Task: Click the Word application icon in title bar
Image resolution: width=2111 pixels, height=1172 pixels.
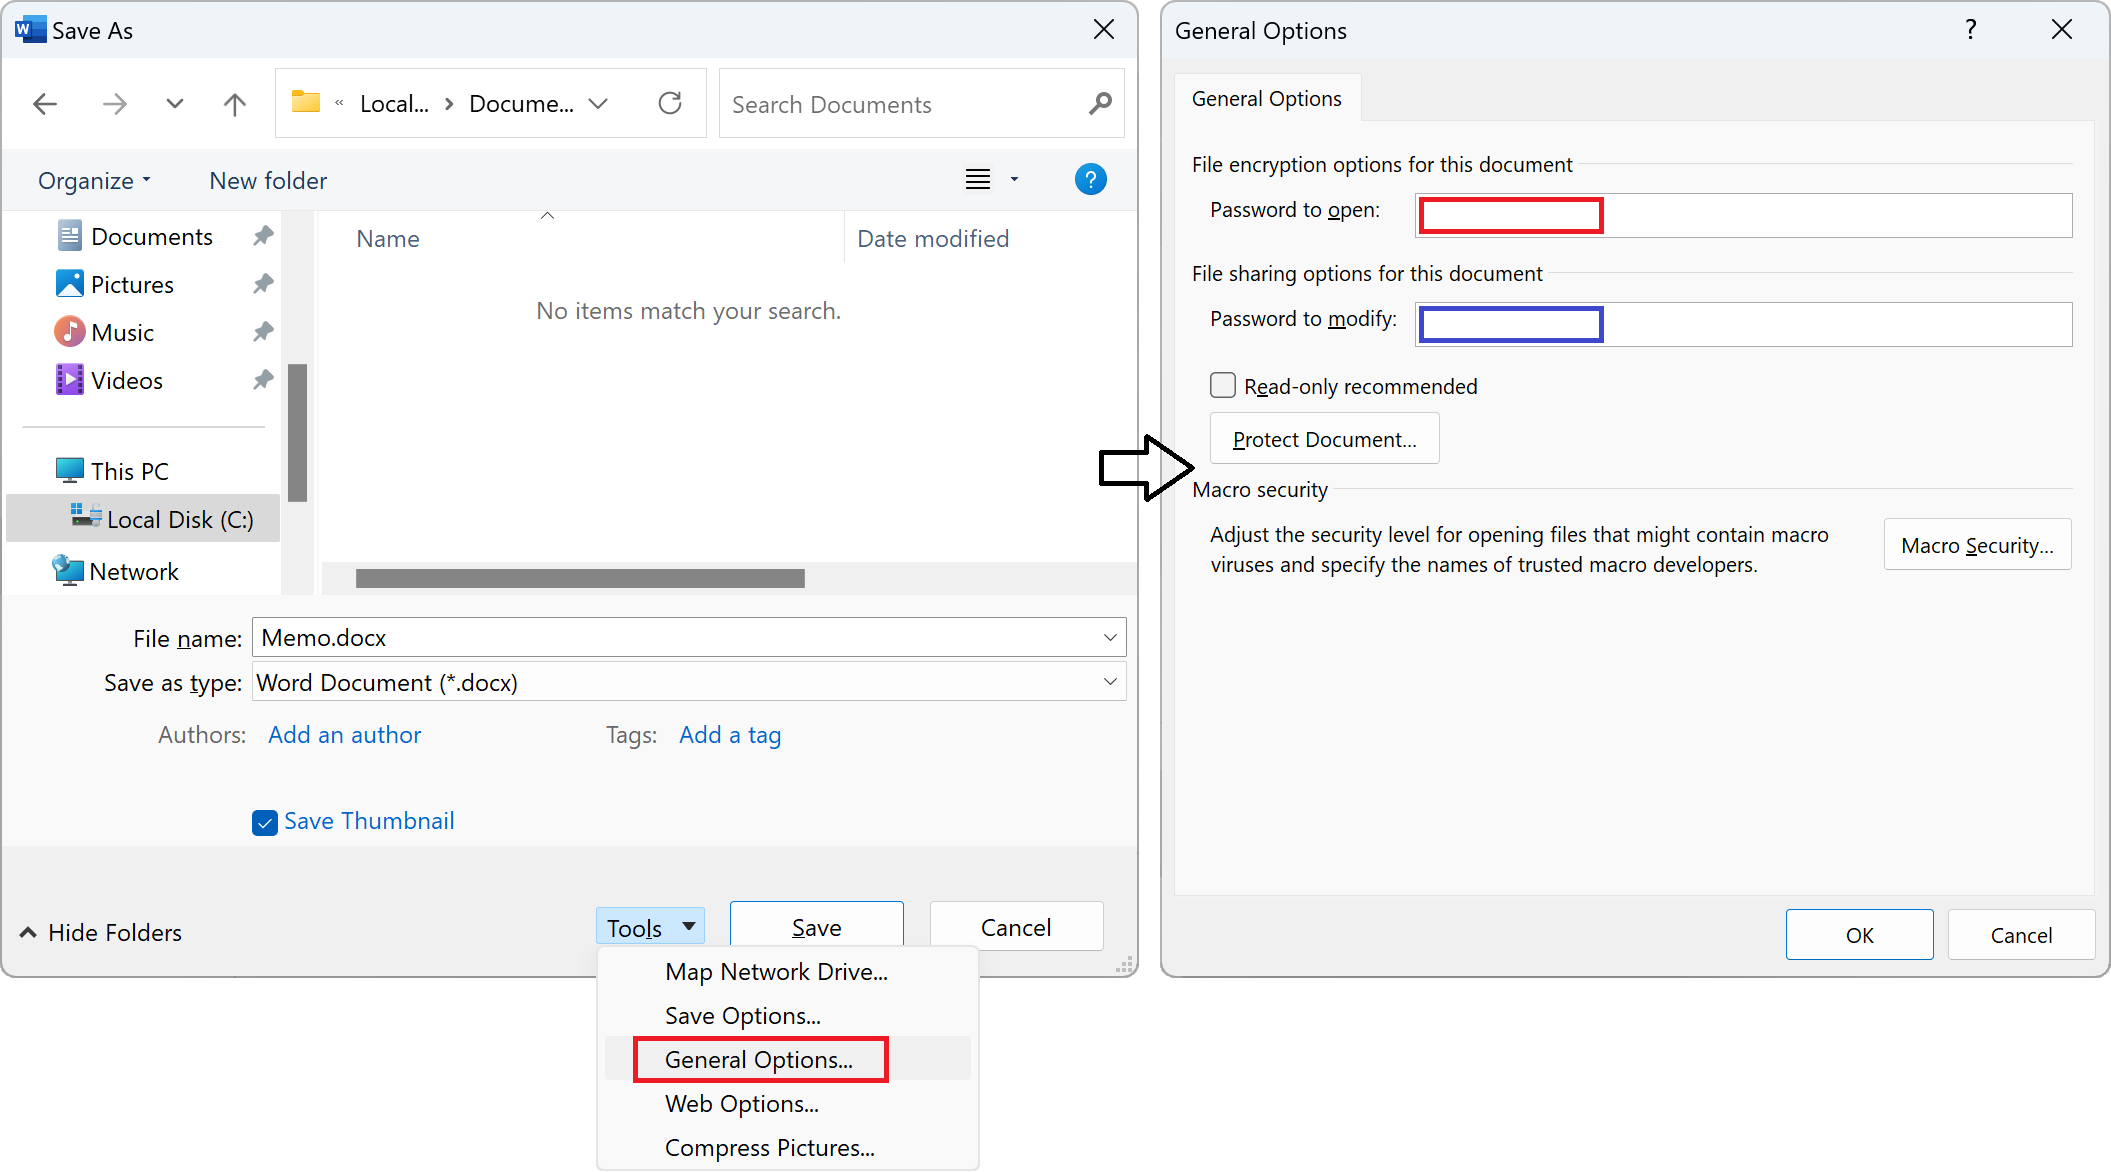Action: [x=29, y=29]
